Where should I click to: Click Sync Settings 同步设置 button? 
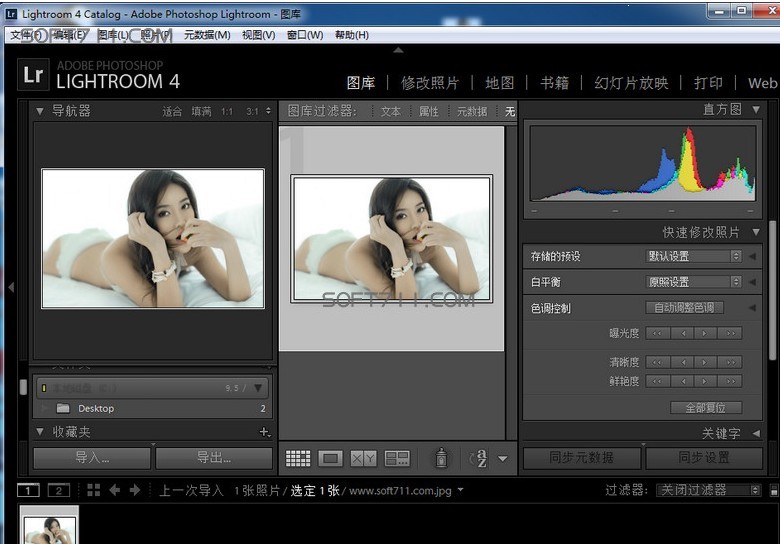point(704,457)
